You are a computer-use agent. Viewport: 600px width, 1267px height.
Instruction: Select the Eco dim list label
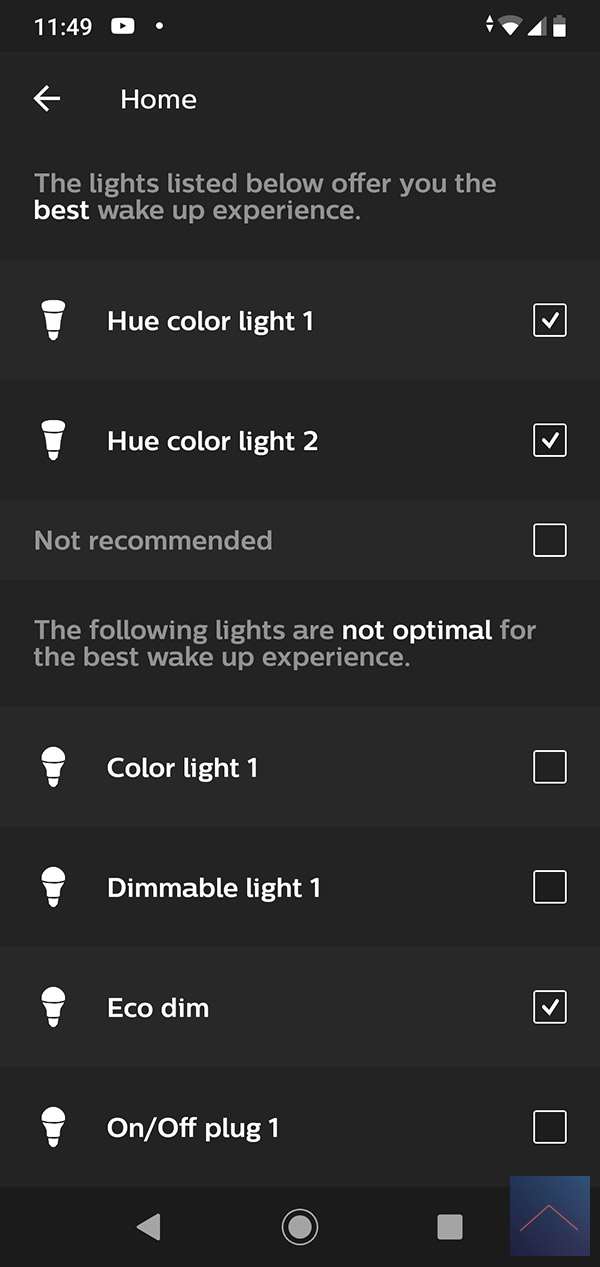point(158,1008)
